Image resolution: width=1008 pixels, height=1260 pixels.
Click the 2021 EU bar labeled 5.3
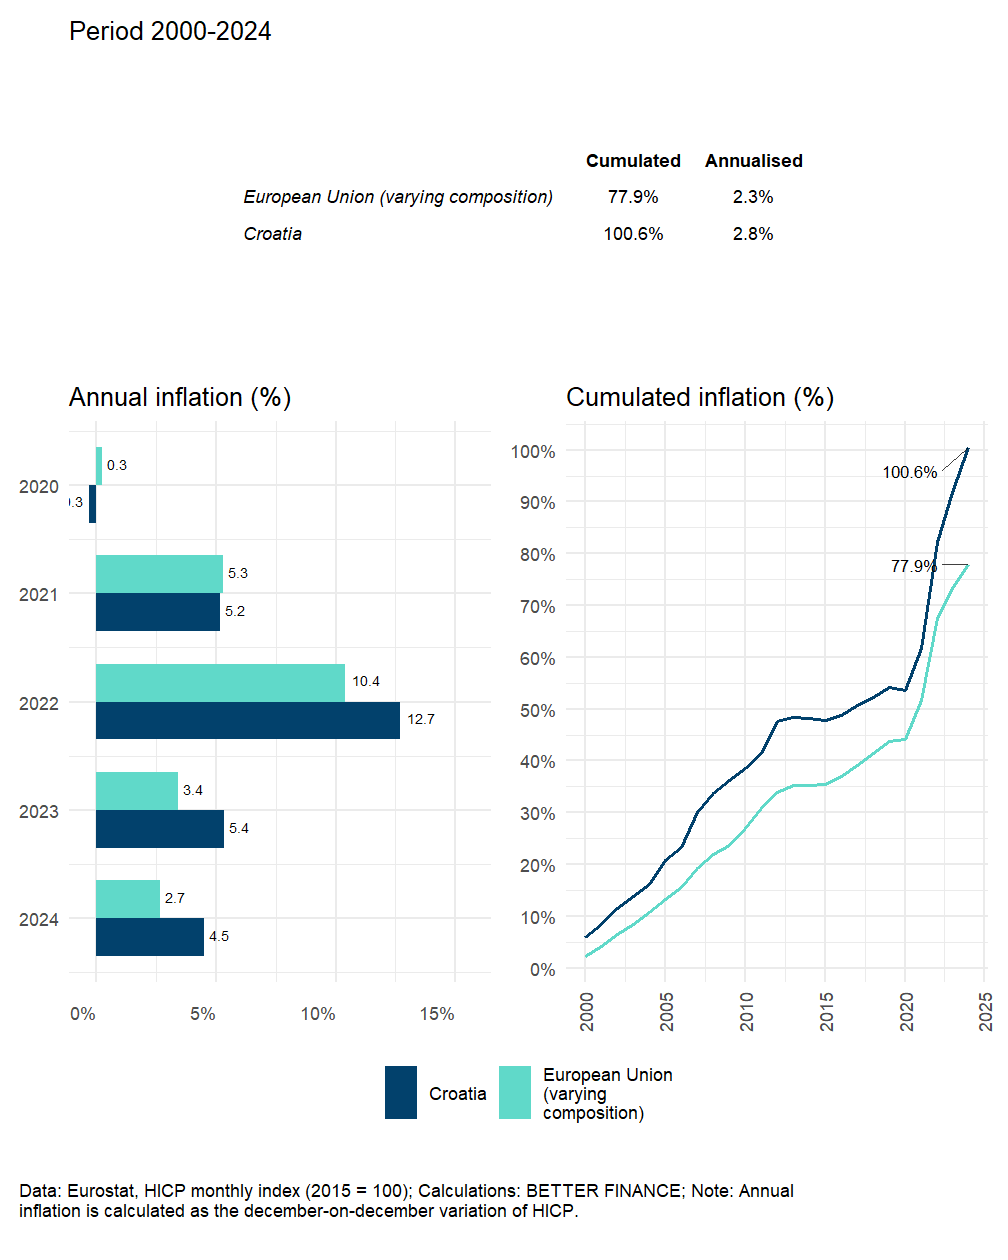pyautogui.click(x=159, y=574)
